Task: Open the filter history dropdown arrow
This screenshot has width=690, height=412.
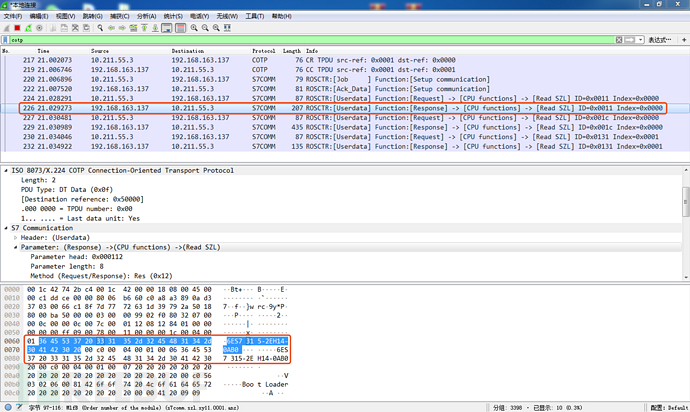Action: click(x=640, y=39)
